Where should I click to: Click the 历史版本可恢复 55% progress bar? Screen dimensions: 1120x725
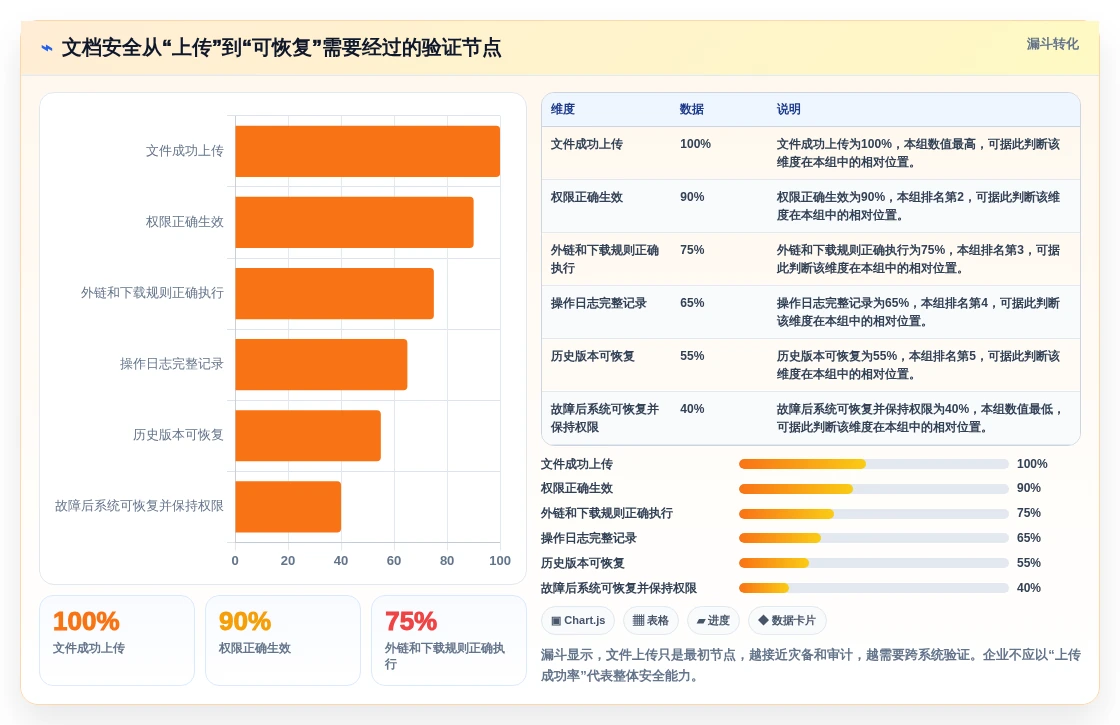pos(874,564)
